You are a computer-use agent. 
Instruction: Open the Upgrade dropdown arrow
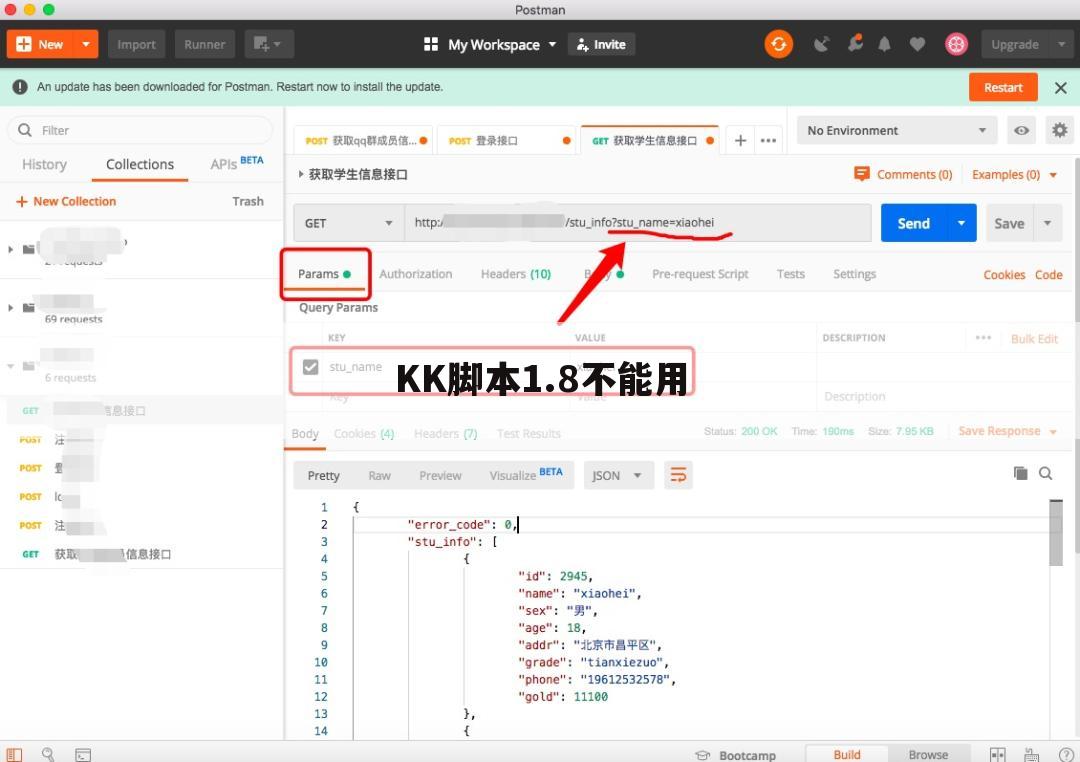click(1061, 44)
